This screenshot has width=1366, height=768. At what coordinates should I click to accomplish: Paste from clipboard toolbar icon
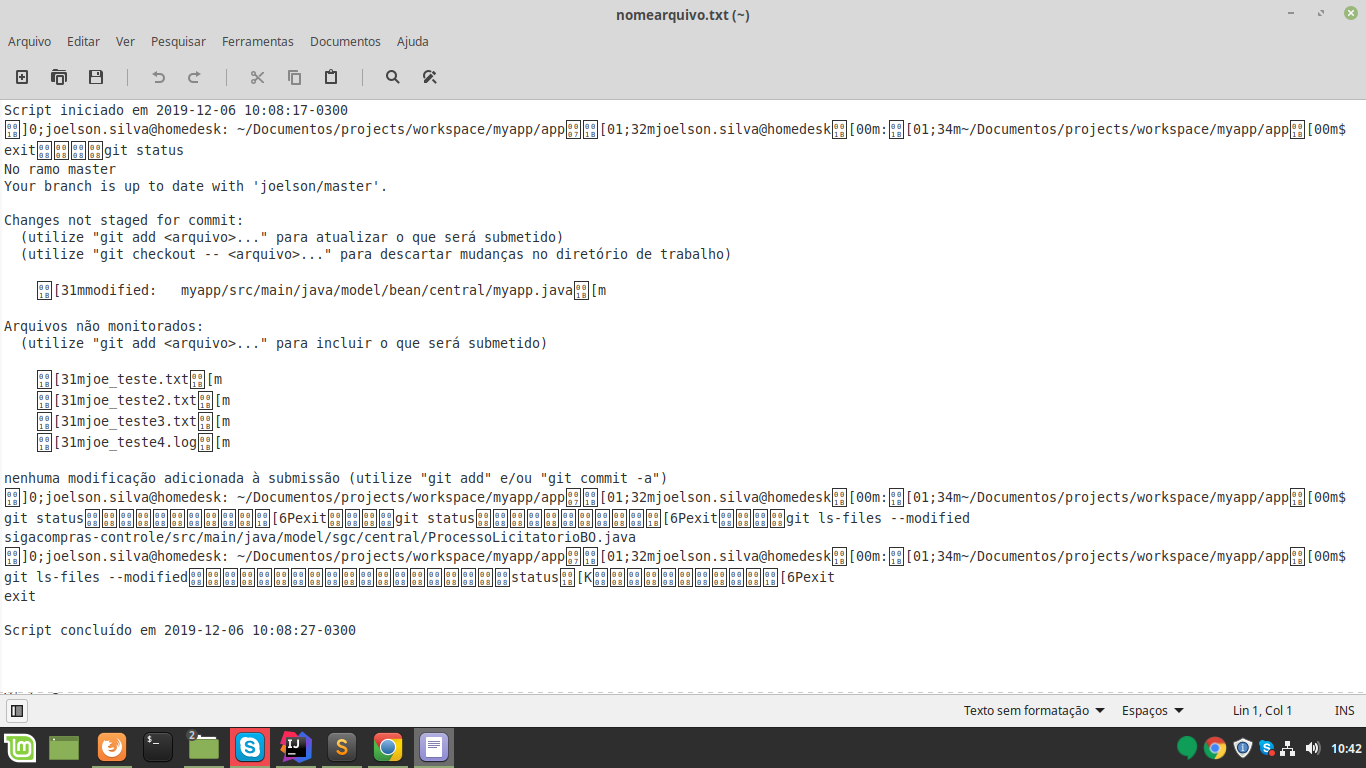pos(331,77)
